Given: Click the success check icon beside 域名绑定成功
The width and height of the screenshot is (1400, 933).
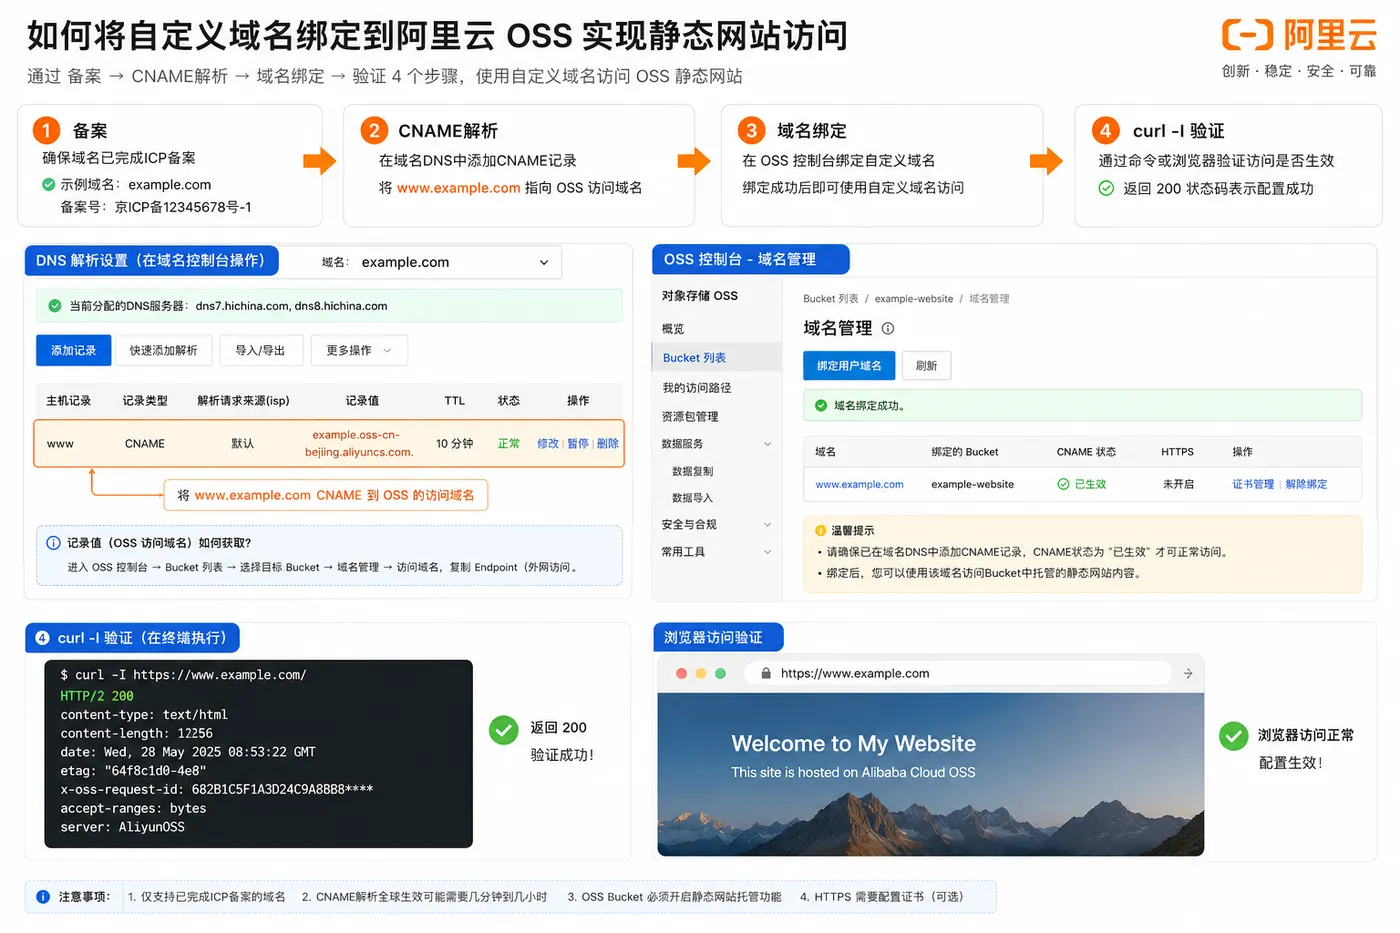Looking at the screenshot, I should tap(821, 406).
